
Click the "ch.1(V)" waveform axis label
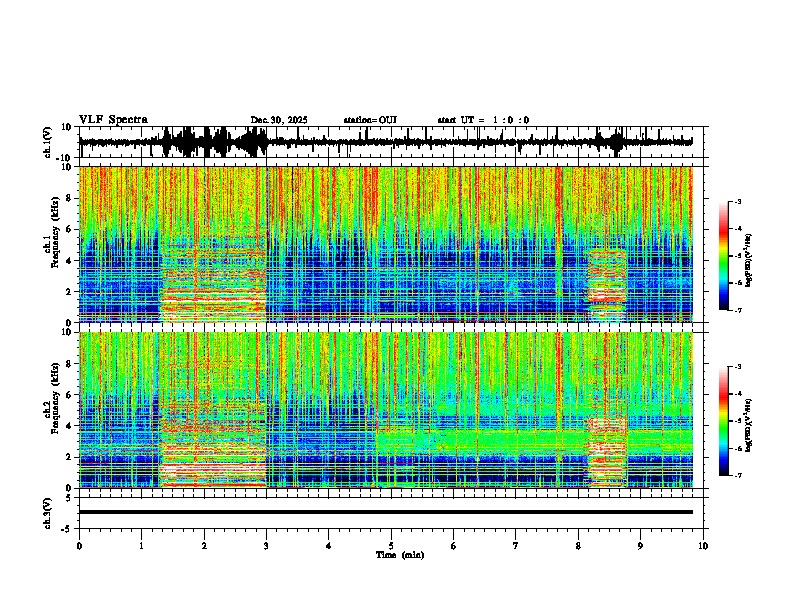click(48, 142)
